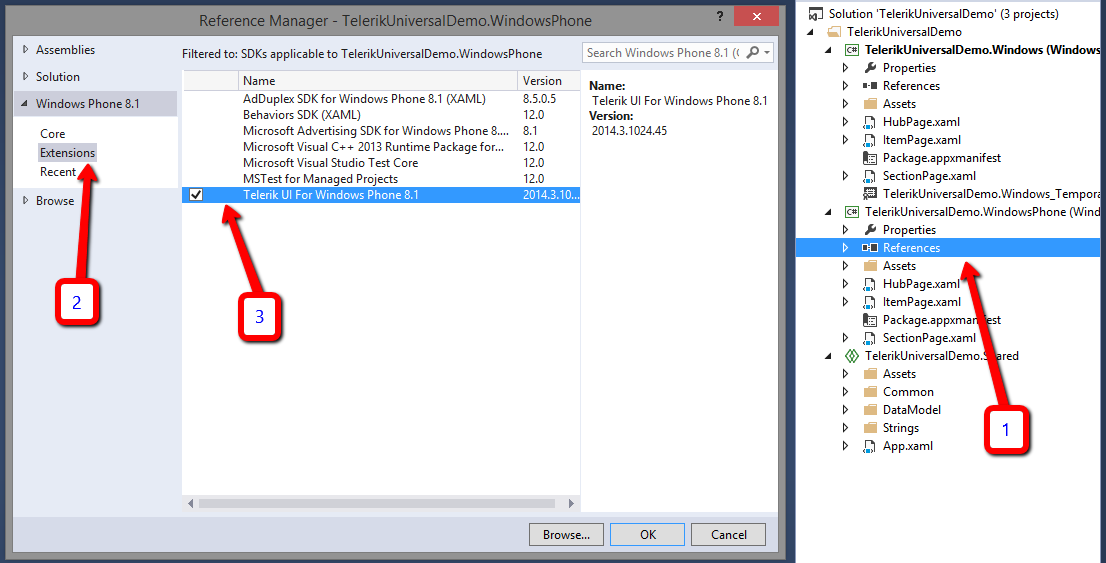The width and height of the screenshot is (1106, 563).
Task: Click the wrench icon of Properties under TelerikUniversalDemo.Windows
Action: [x=870, y=68]
